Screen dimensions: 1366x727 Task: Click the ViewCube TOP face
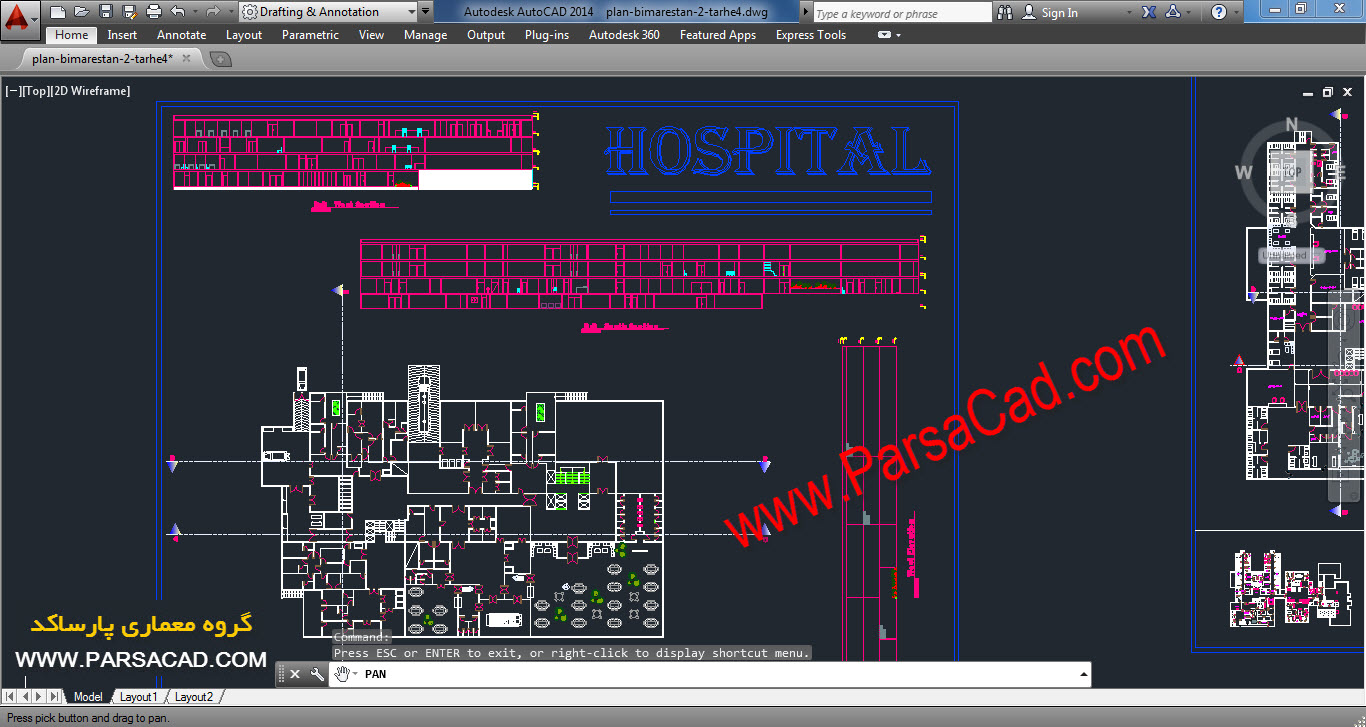tap(1292, 171)
